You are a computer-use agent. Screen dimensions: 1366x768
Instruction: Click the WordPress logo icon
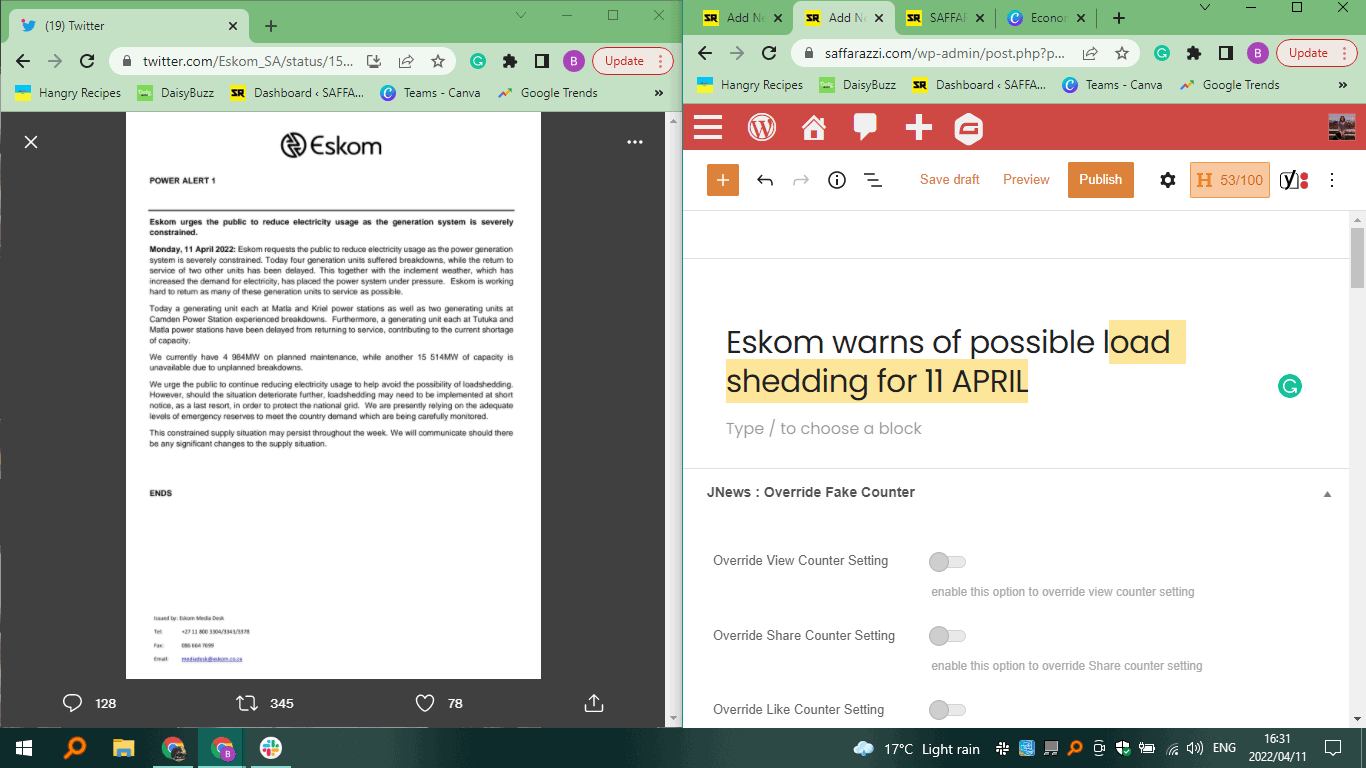tap(762, 127)
